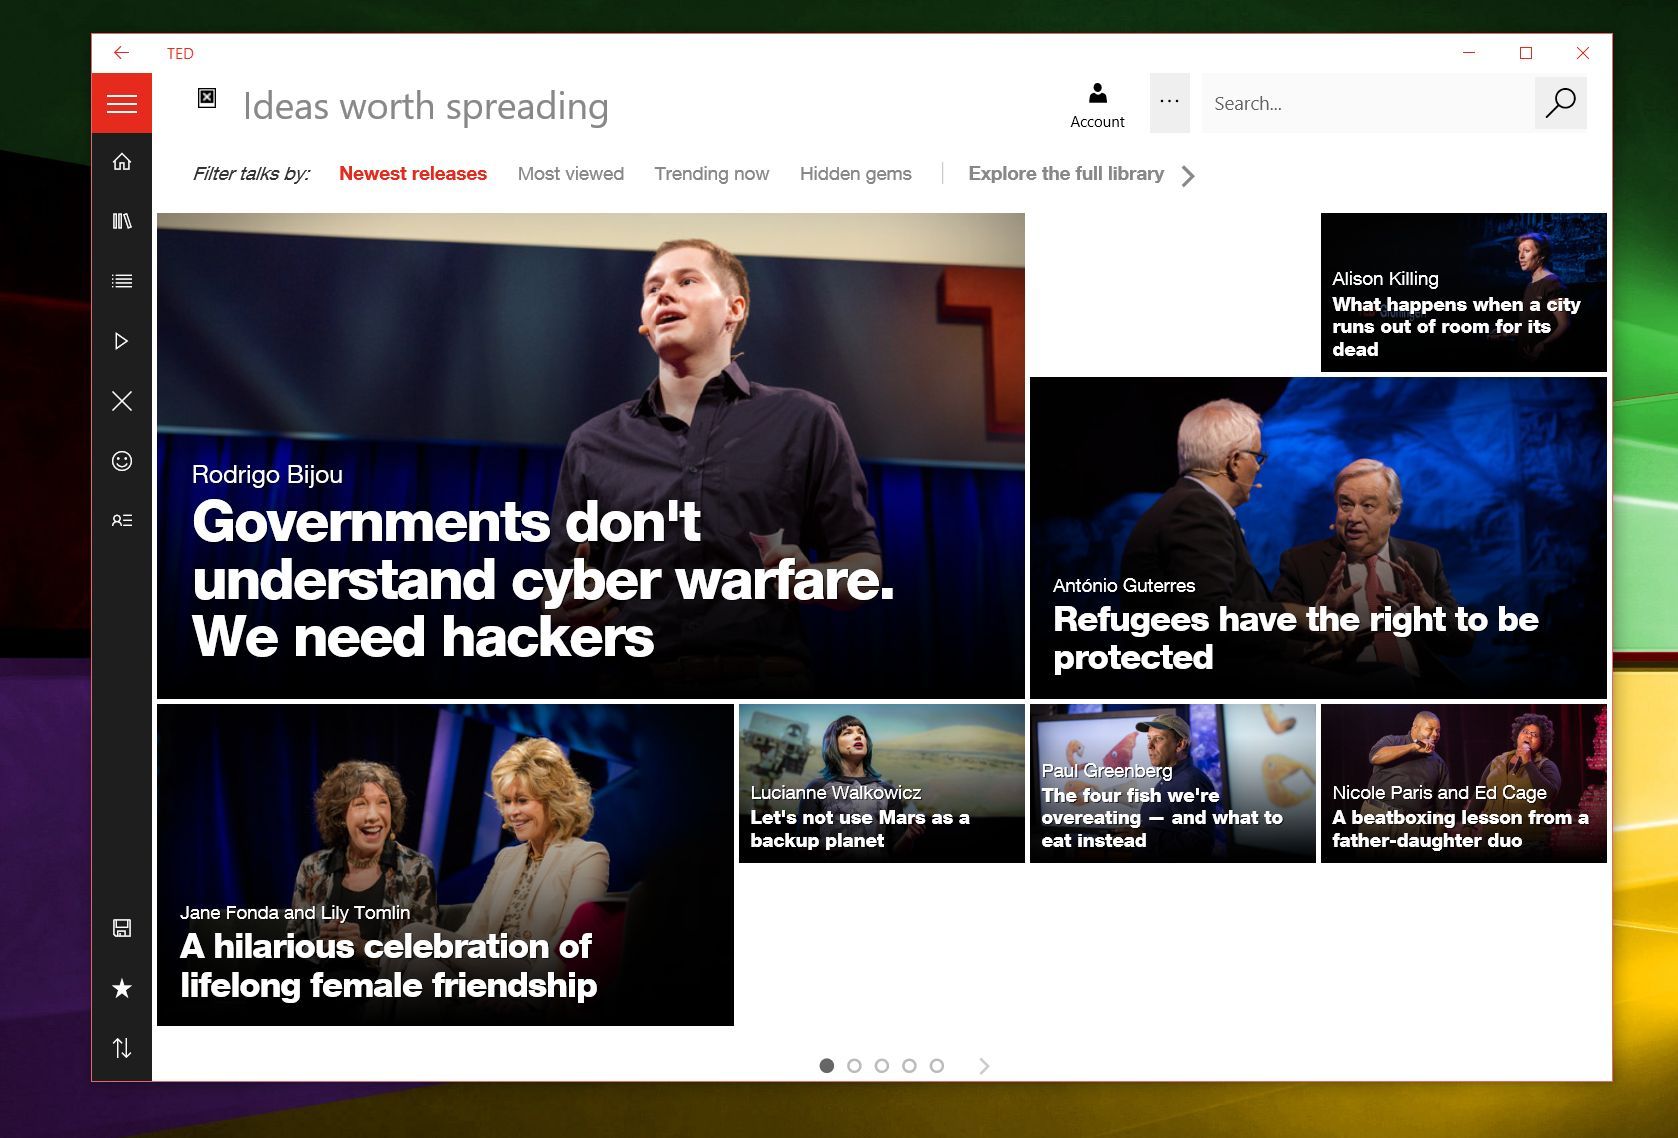1678x1138 pixels.
Task: Open the Rodrigo Bijou cyber warfare talk
Action: pyautogui.click(x=590, y=455)
